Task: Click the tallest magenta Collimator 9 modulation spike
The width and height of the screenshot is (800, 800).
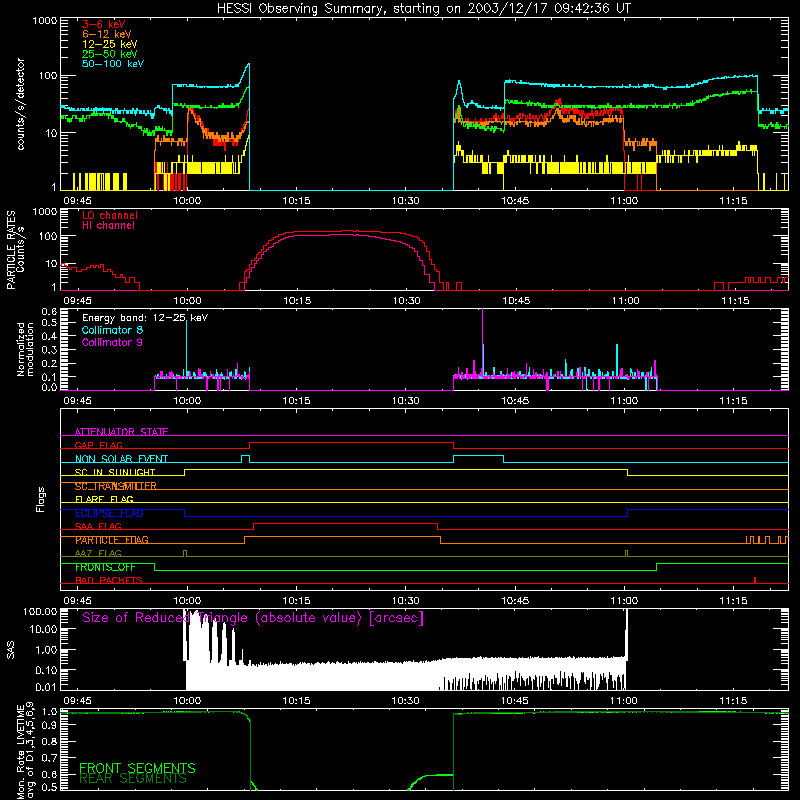Action: click(483, 342)
